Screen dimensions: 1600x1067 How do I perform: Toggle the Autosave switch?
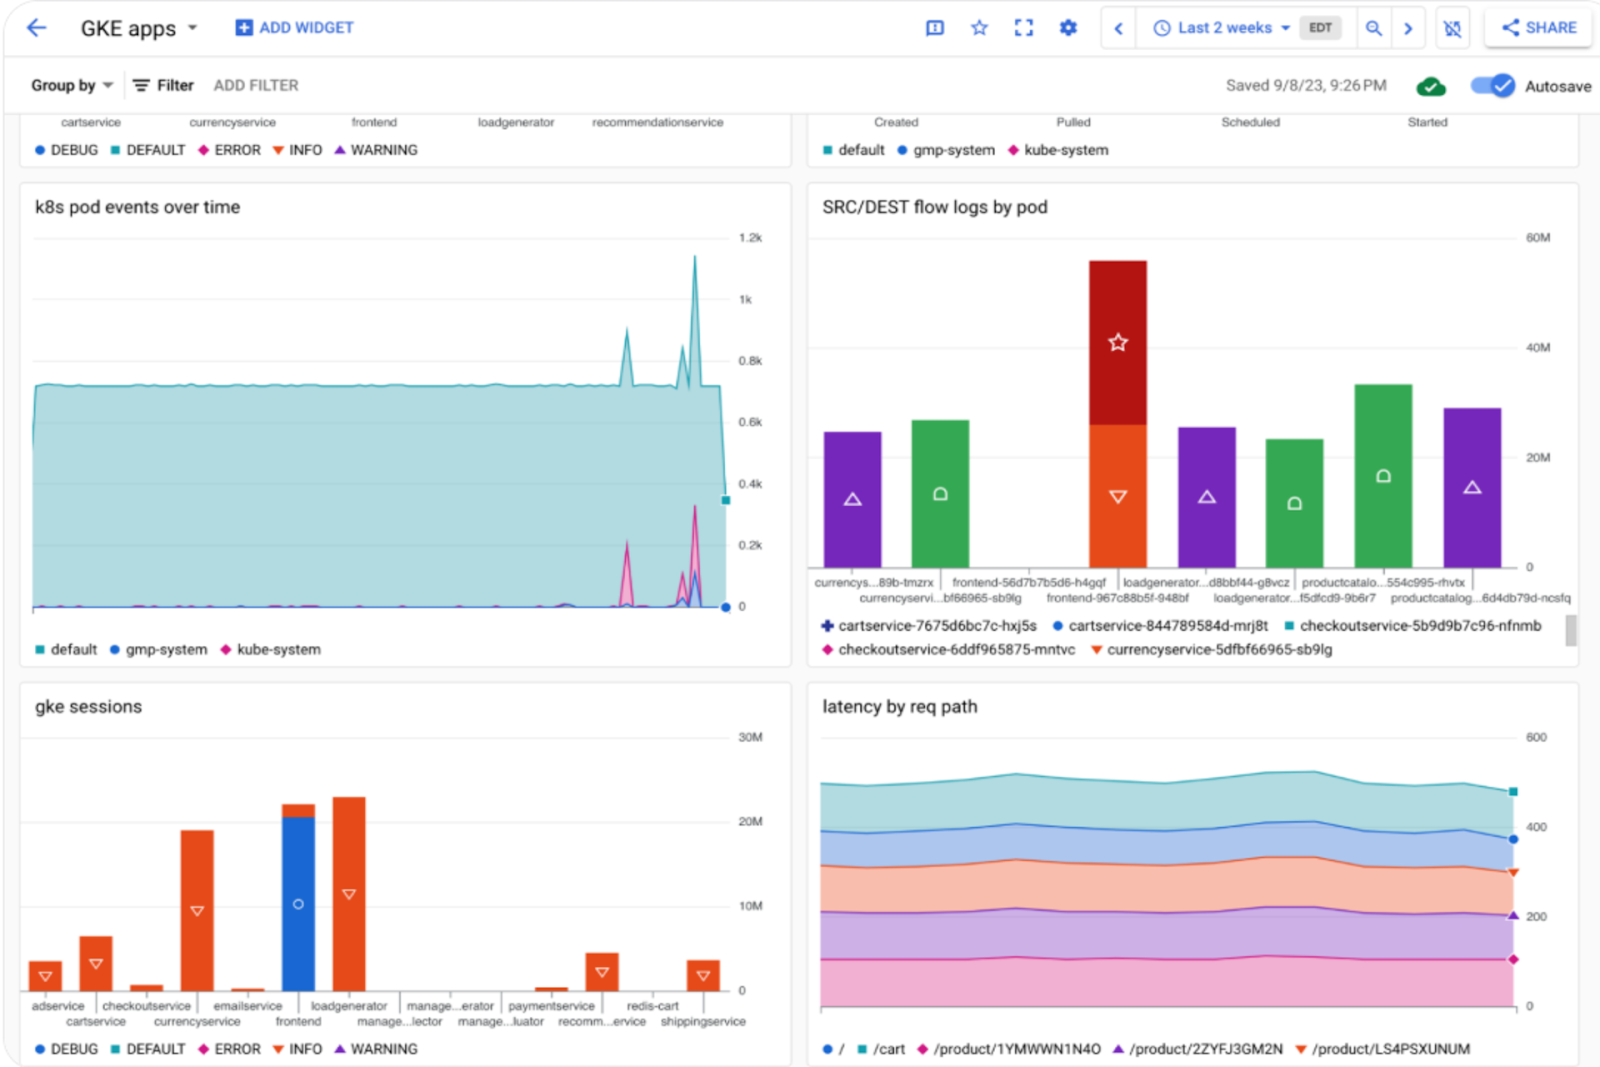pos(1493,86)
